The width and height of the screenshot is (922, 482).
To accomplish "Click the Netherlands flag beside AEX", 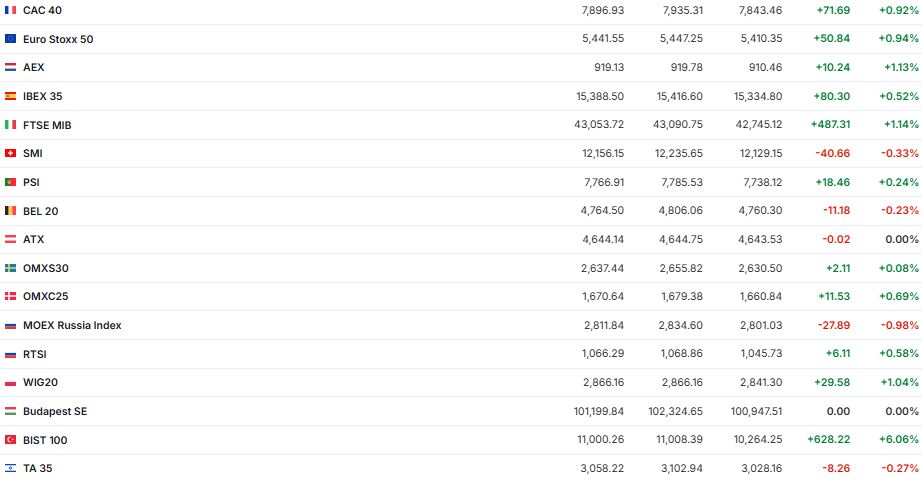I will coord(10,67).
